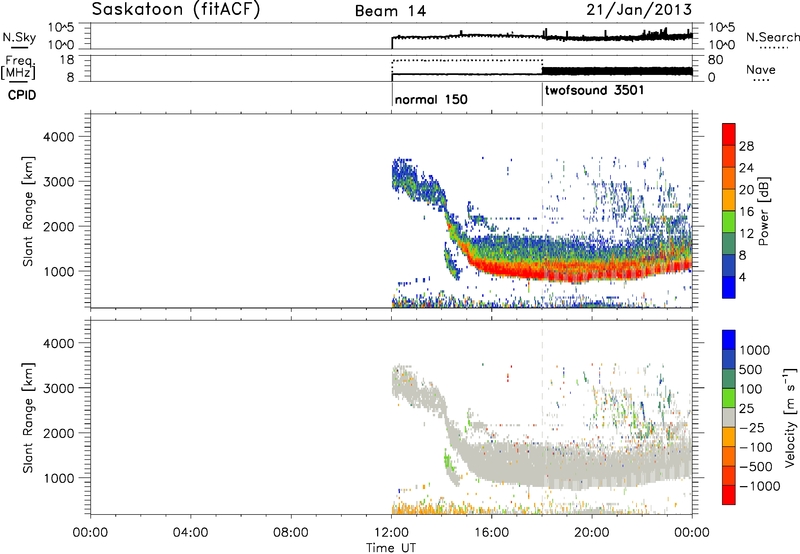Click the "04:00" time tick label

click(x=190, y=533)
